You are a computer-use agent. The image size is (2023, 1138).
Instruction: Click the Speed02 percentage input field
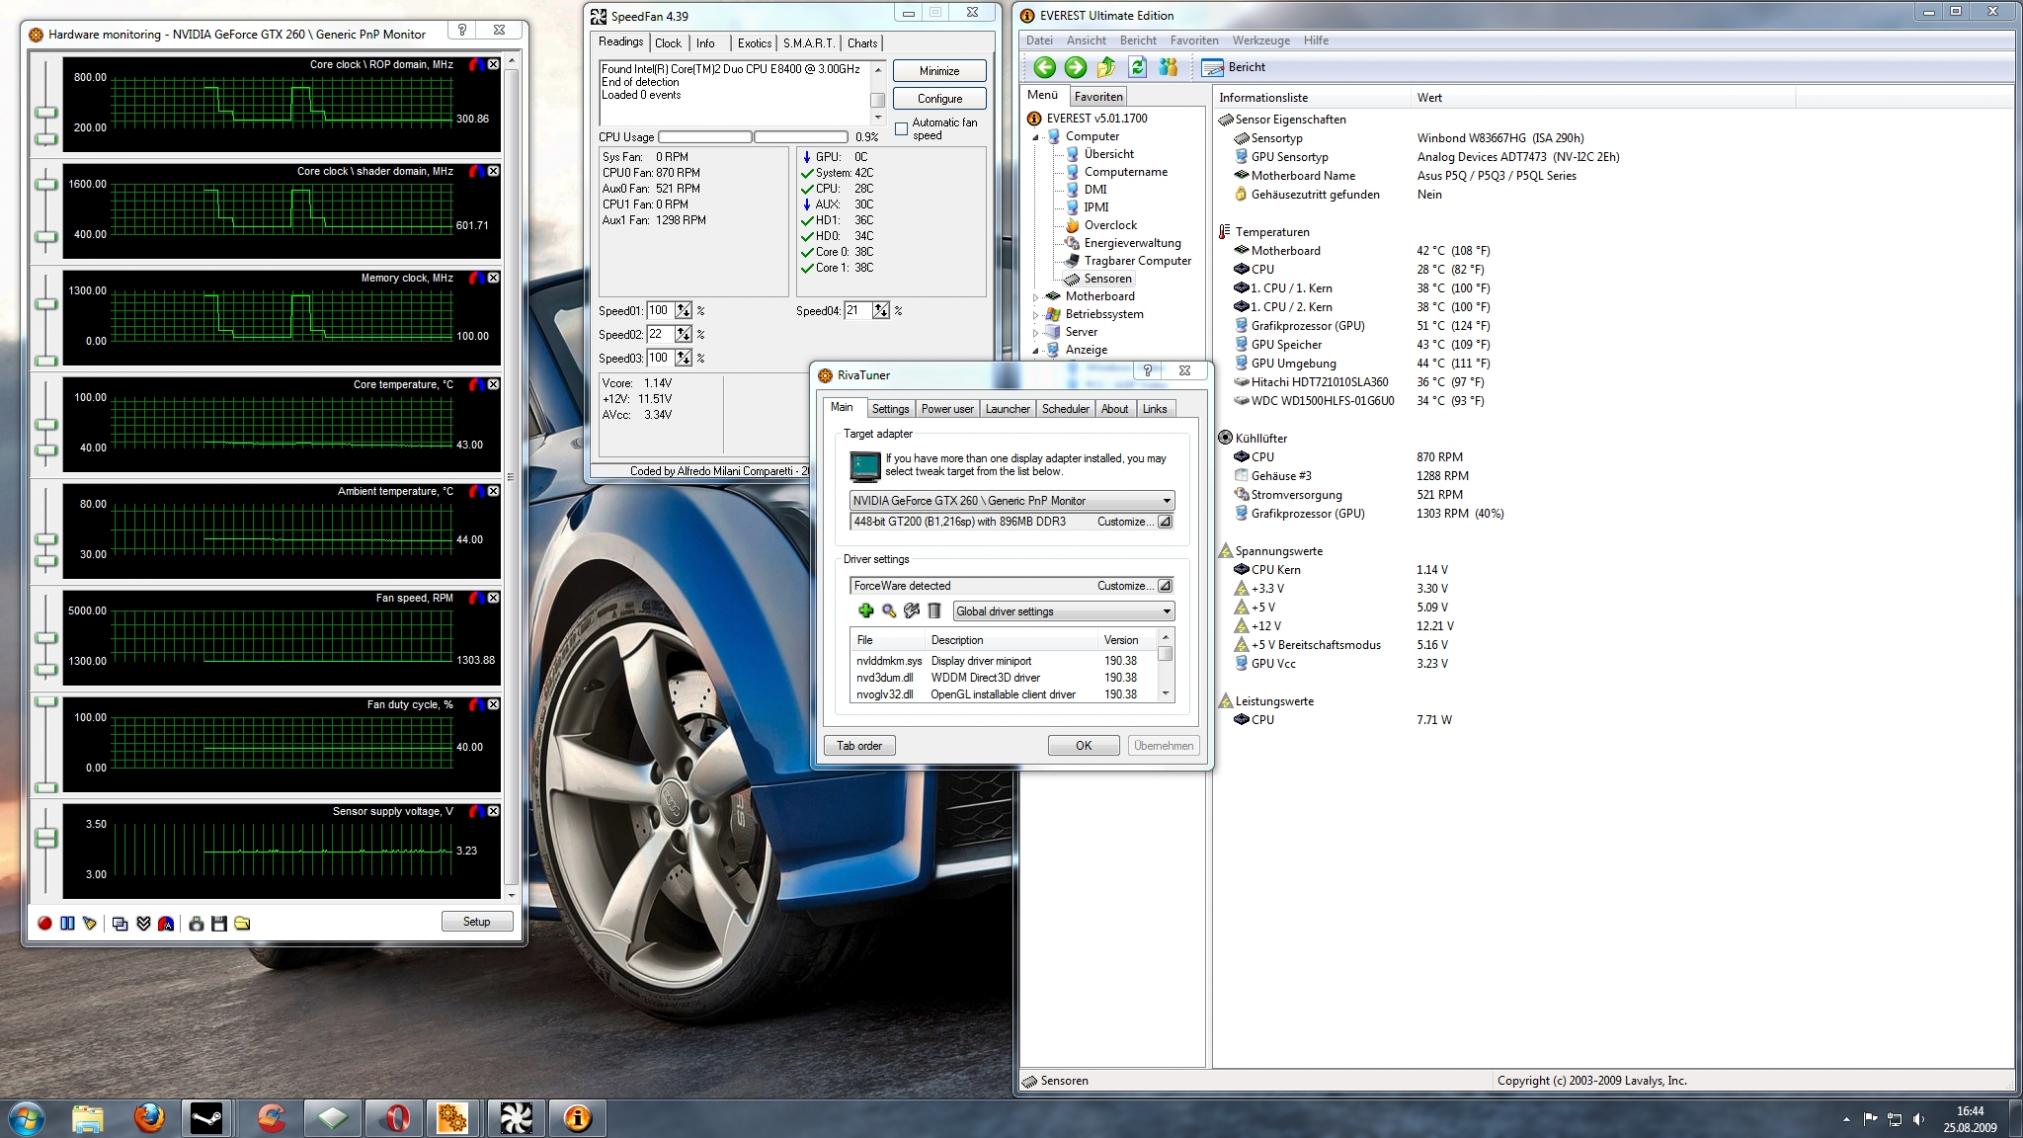tap(659, 334)
